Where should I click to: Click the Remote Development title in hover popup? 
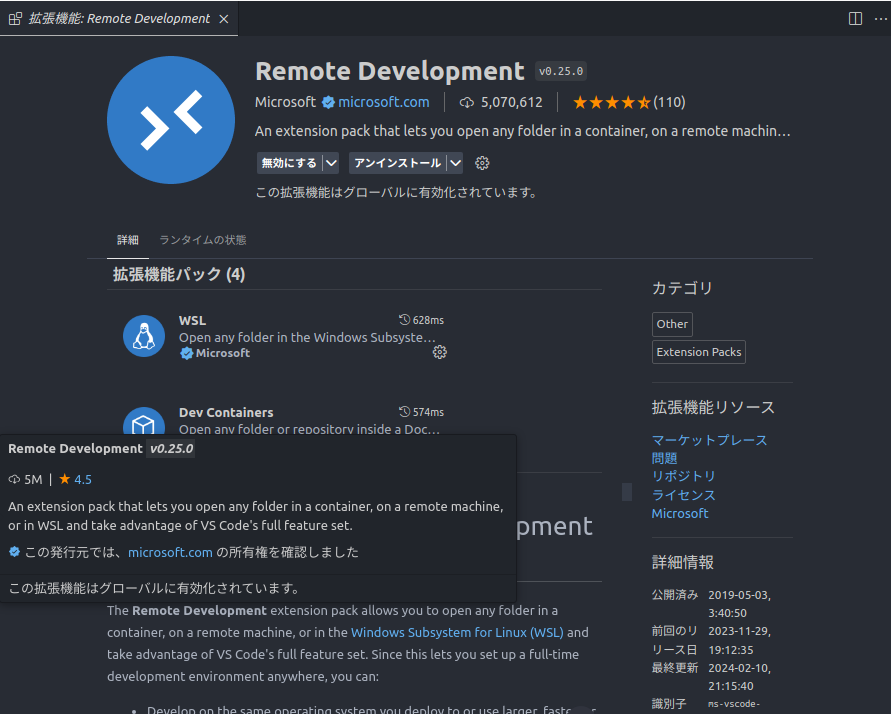75,449
